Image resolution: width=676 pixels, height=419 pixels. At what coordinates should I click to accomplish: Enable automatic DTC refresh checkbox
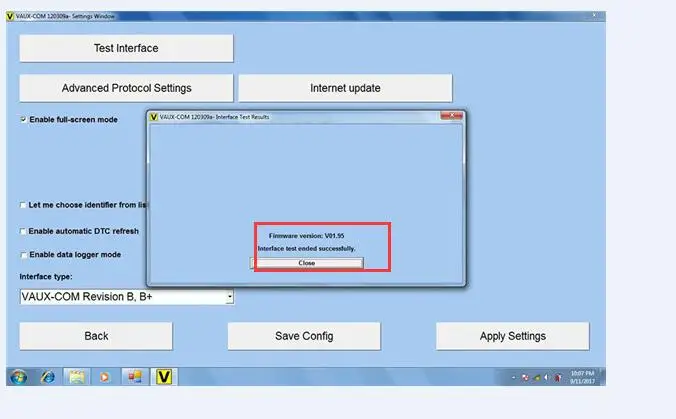(23, 231)
